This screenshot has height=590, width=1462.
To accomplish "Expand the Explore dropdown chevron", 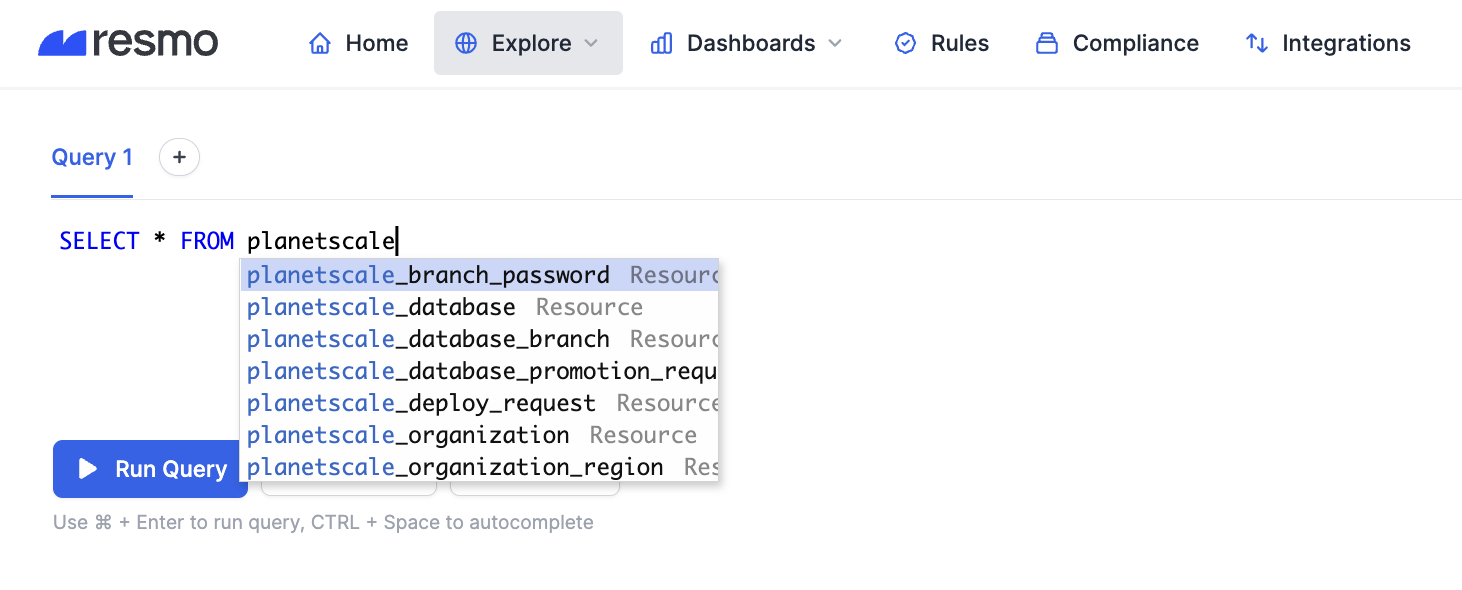I will click(591, 44).
